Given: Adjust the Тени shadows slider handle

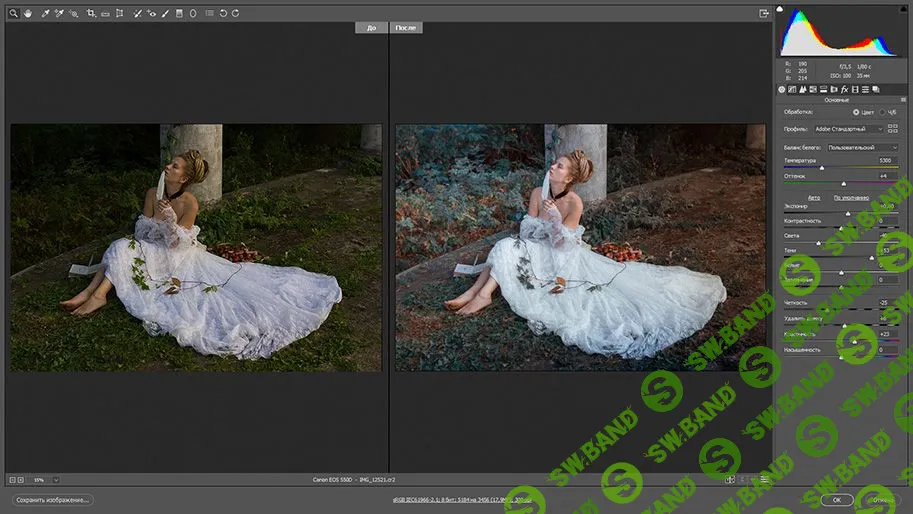Looking at the screenshot, I should tap(872, 257).
